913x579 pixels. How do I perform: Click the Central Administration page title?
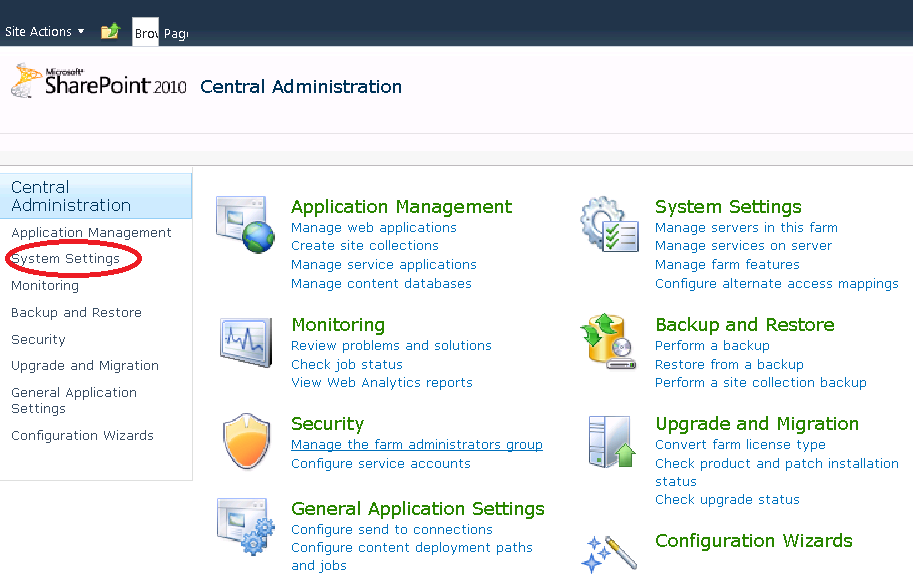301,86
